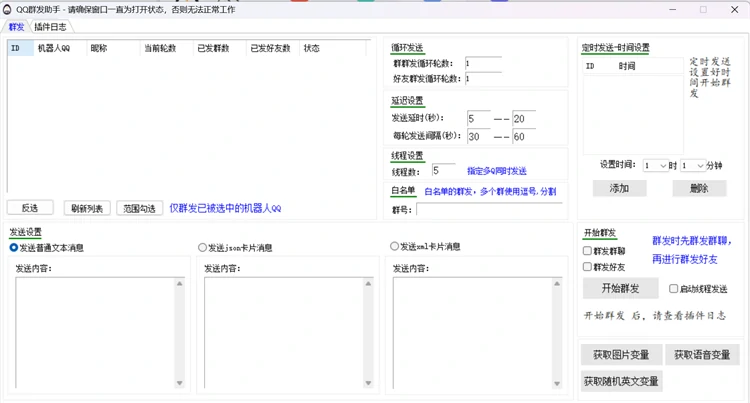Viewport: 750px width, 403px height.
Task: Click the 已发群数 column header
Action: (220, 48)
